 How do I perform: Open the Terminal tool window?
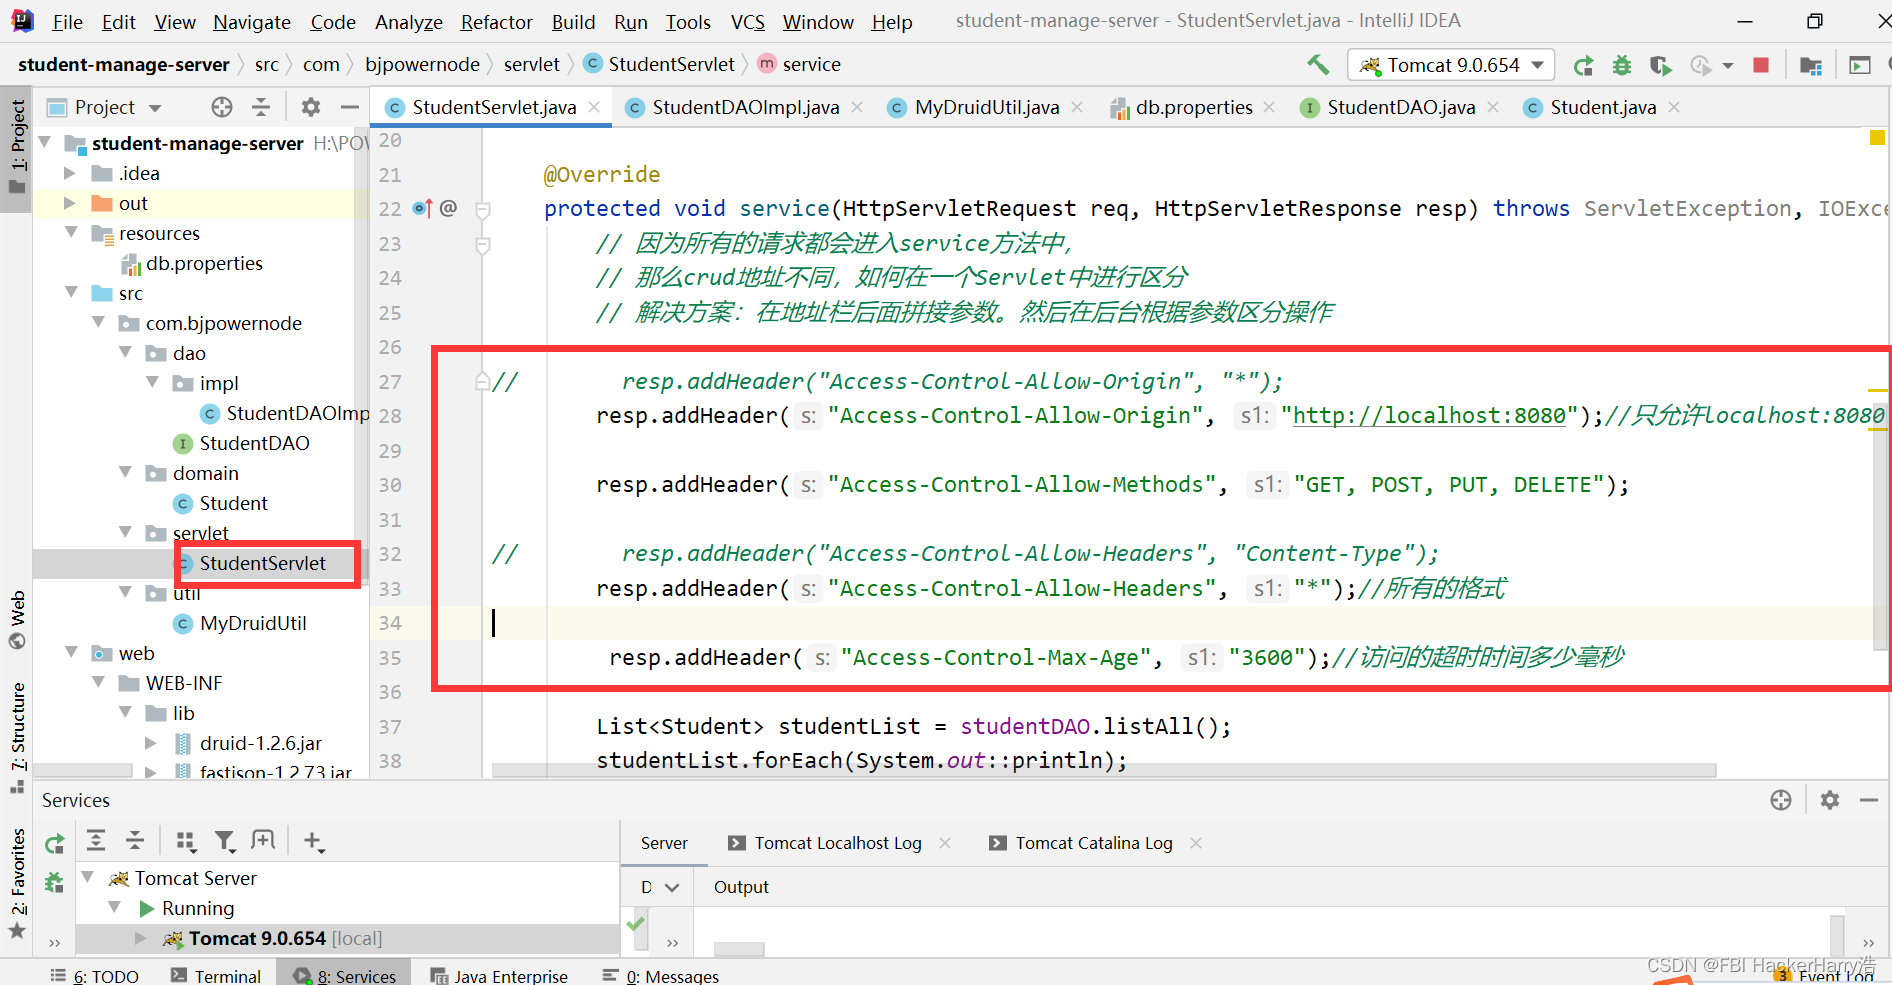pos(227,974)
